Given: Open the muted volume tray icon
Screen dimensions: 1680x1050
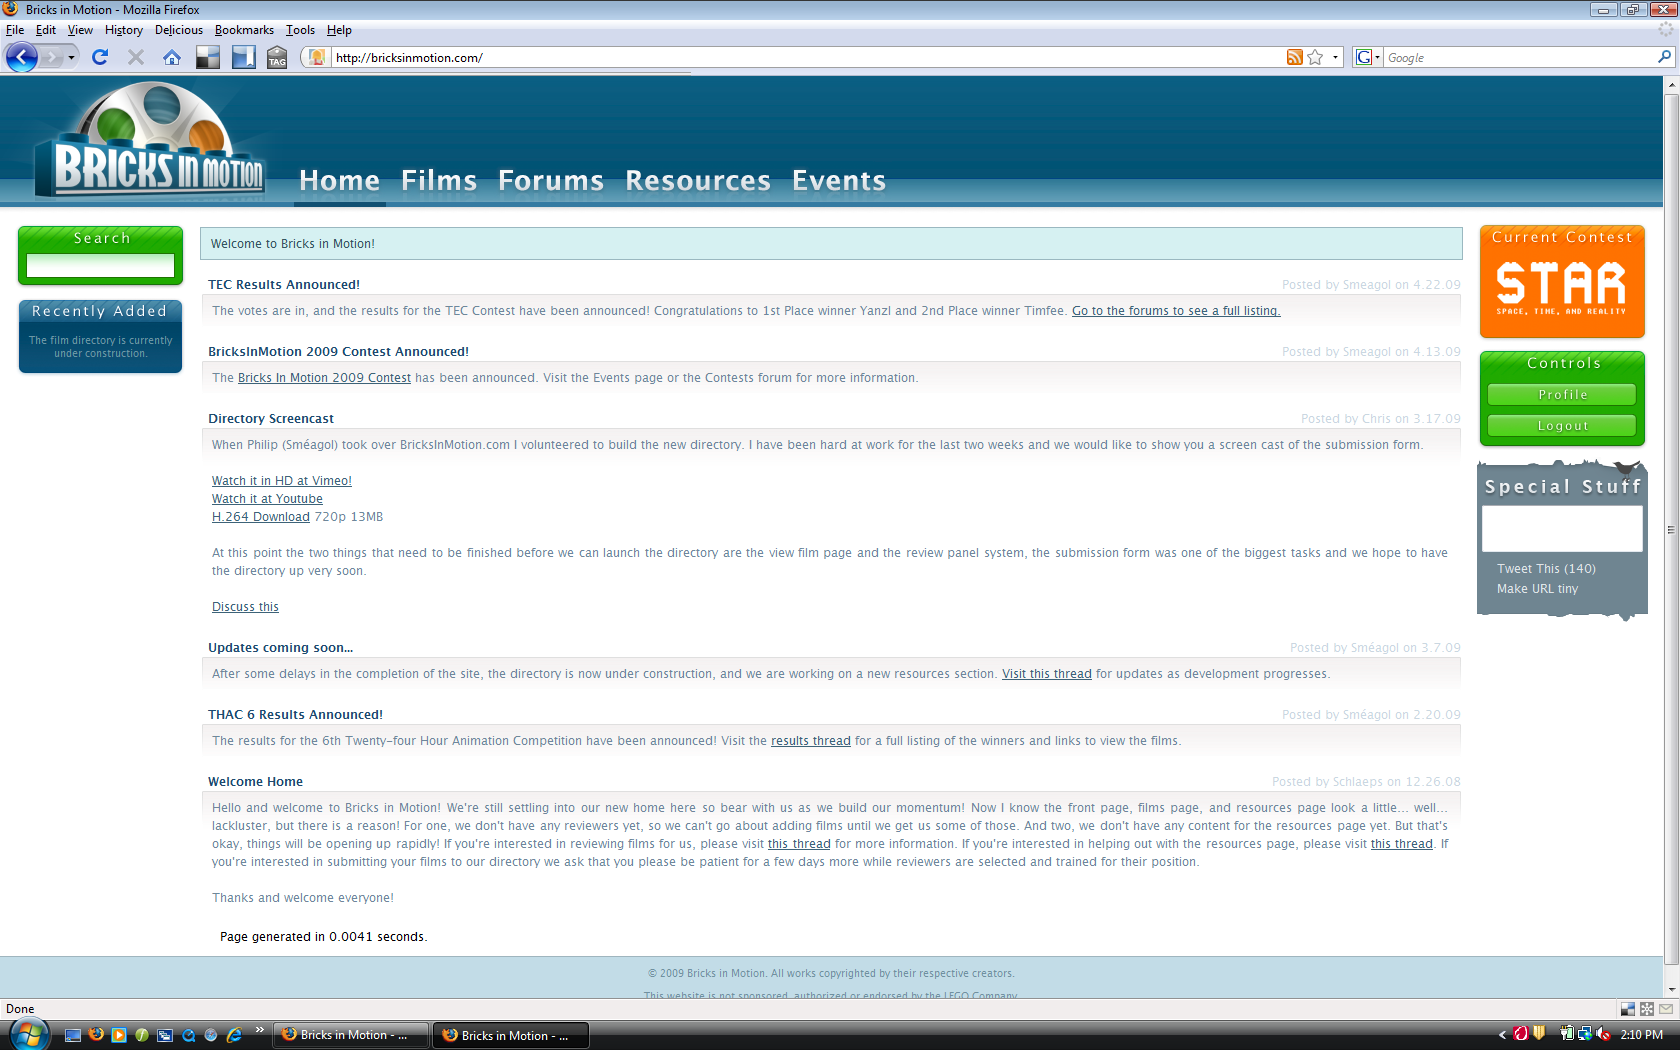Looking at the screenshot, I should 1603,1034.
